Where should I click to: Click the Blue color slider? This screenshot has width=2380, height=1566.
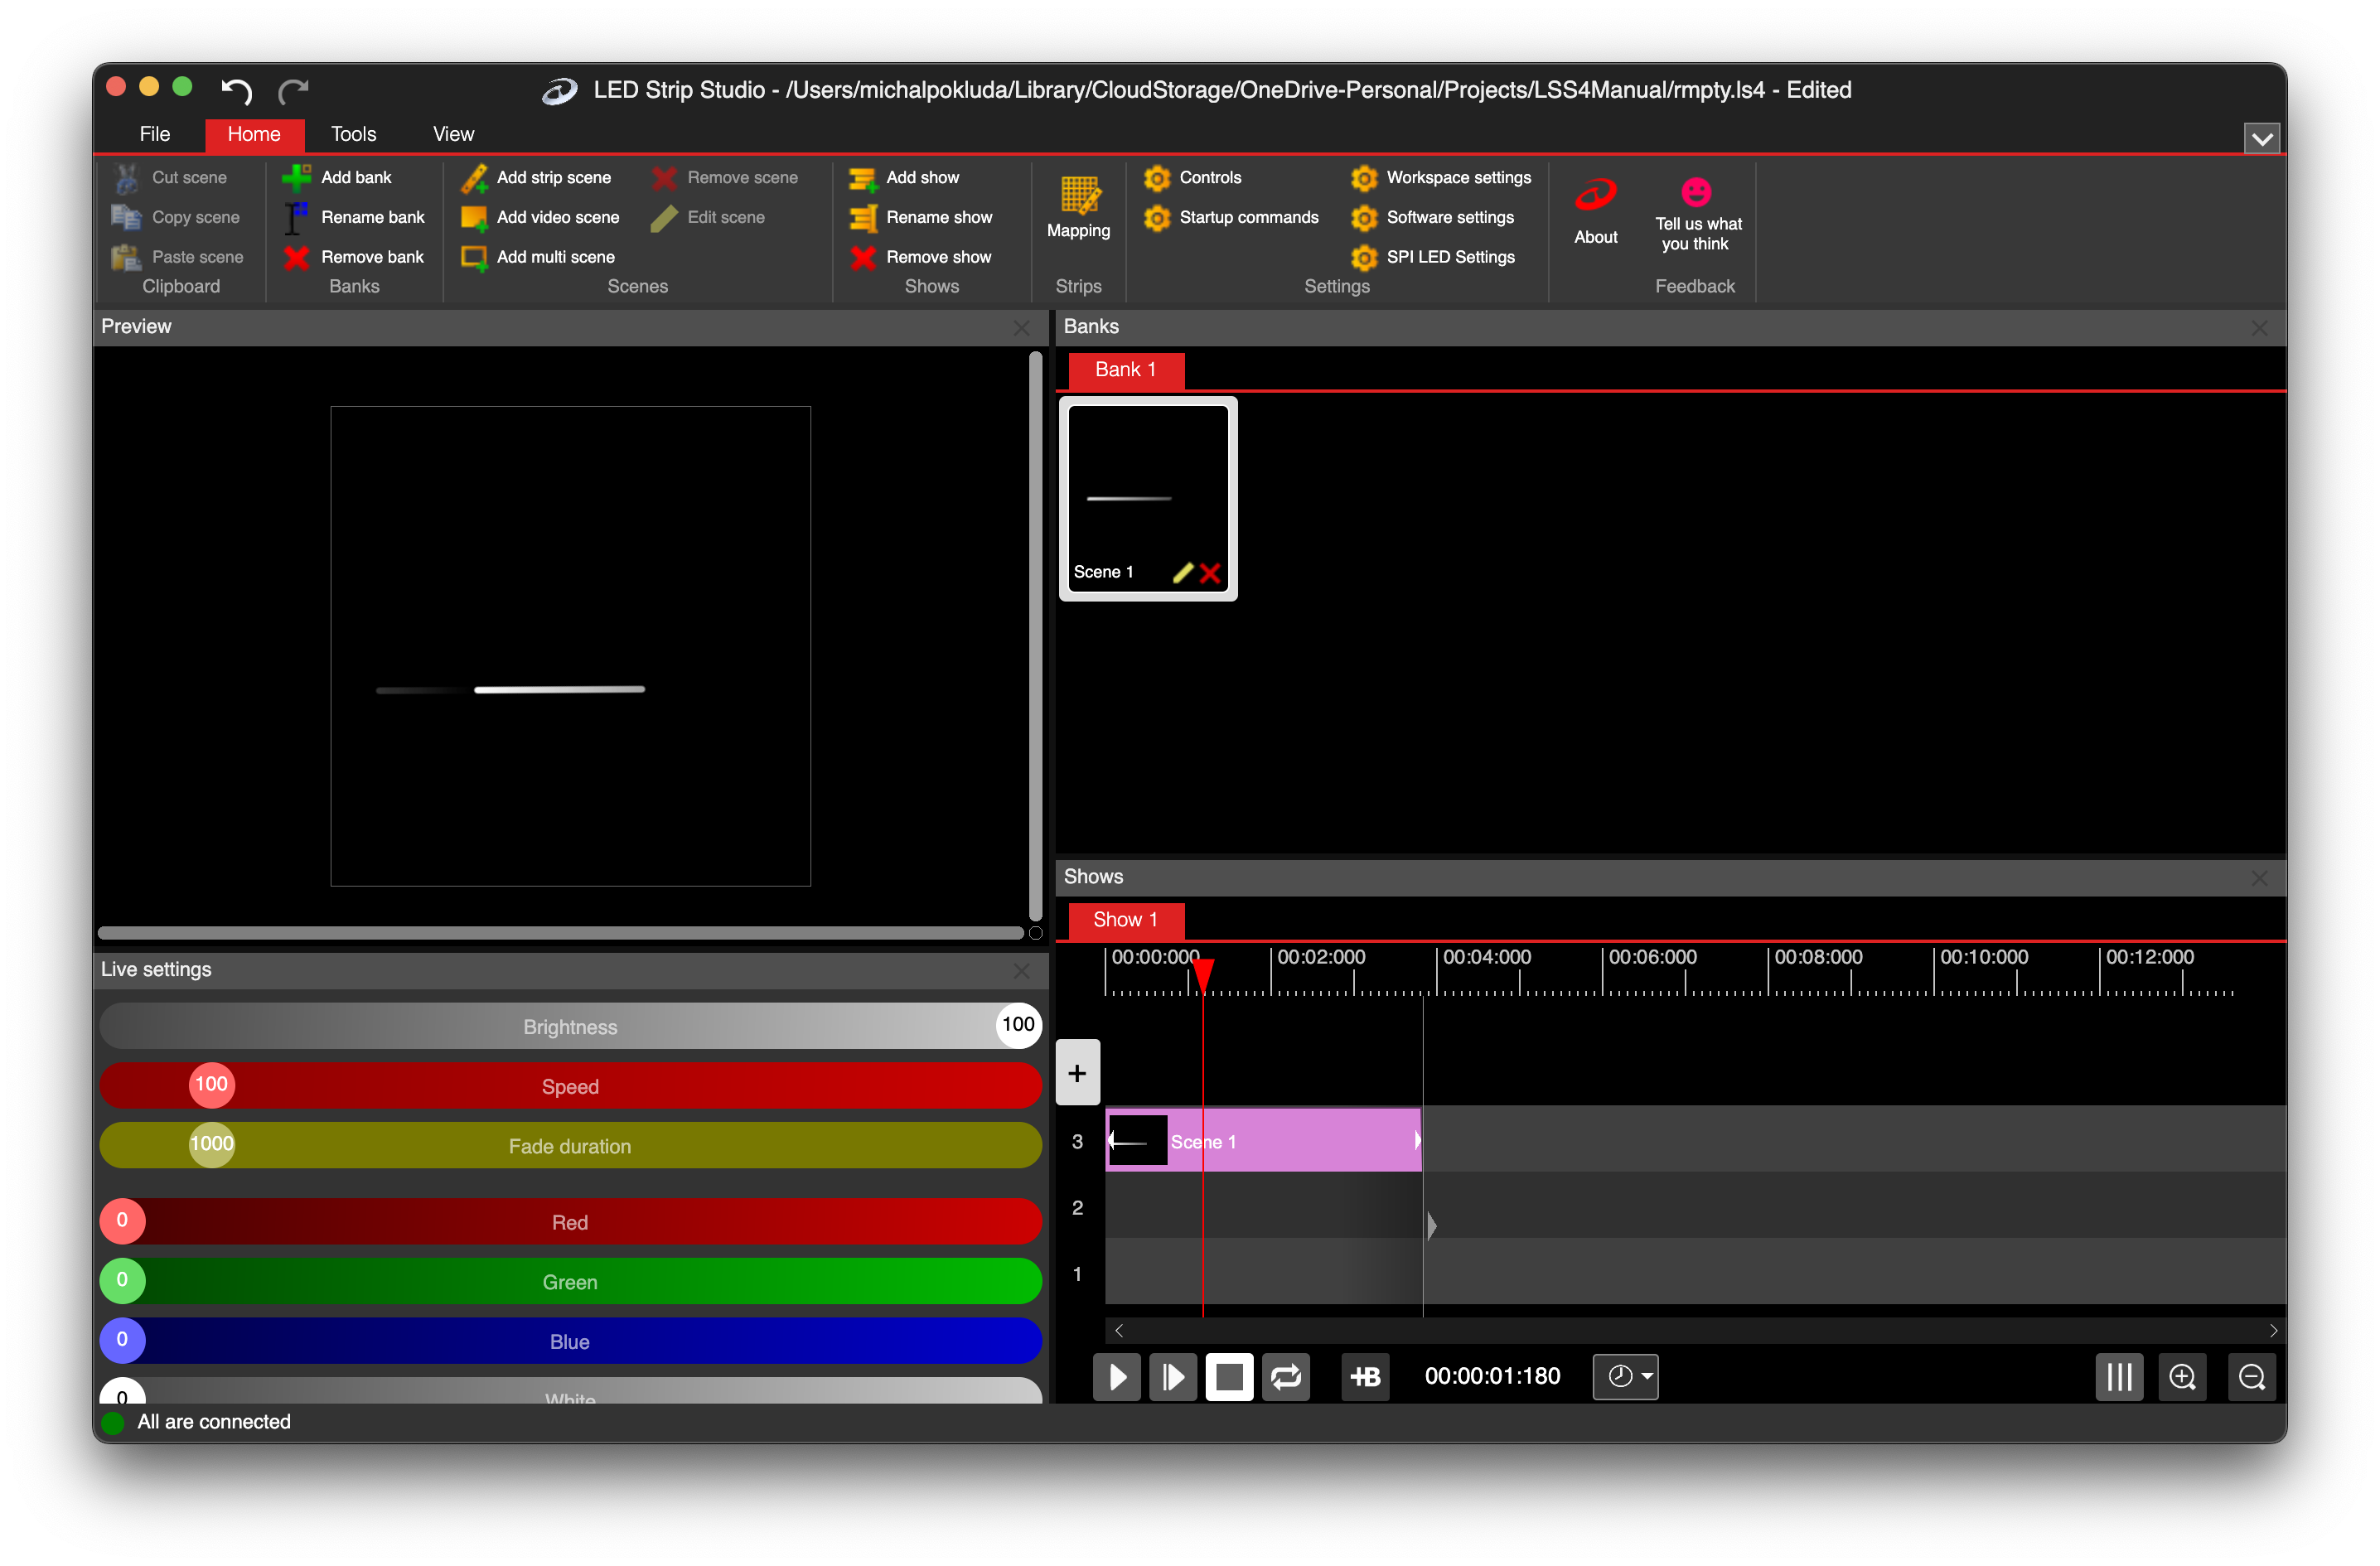570,1340
